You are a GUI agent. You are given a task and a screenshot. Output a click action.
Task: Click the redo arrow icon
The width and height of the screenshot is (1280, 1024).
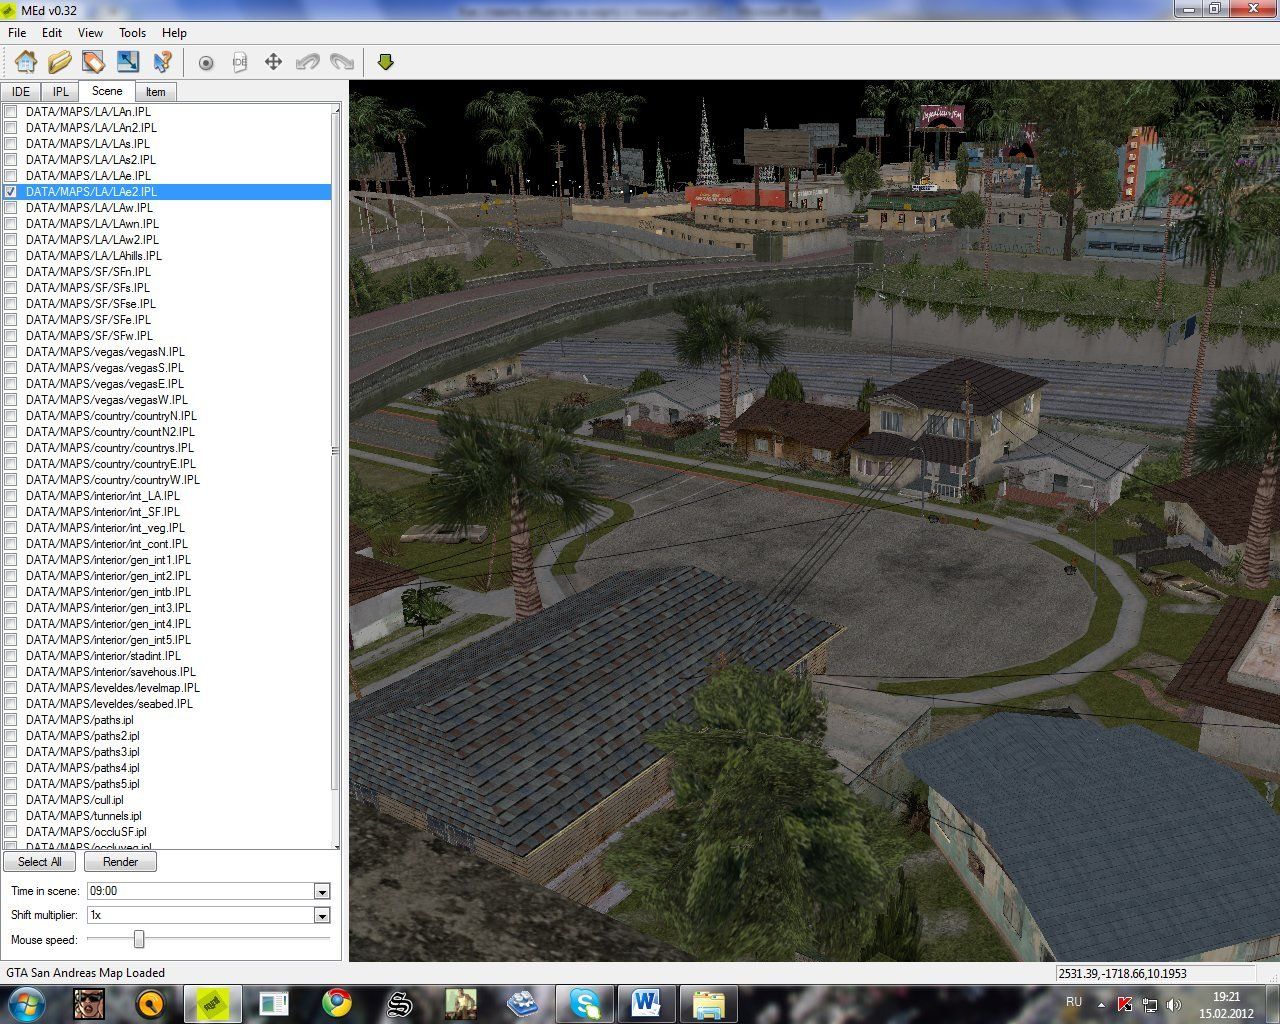click(x=342, y=62)
